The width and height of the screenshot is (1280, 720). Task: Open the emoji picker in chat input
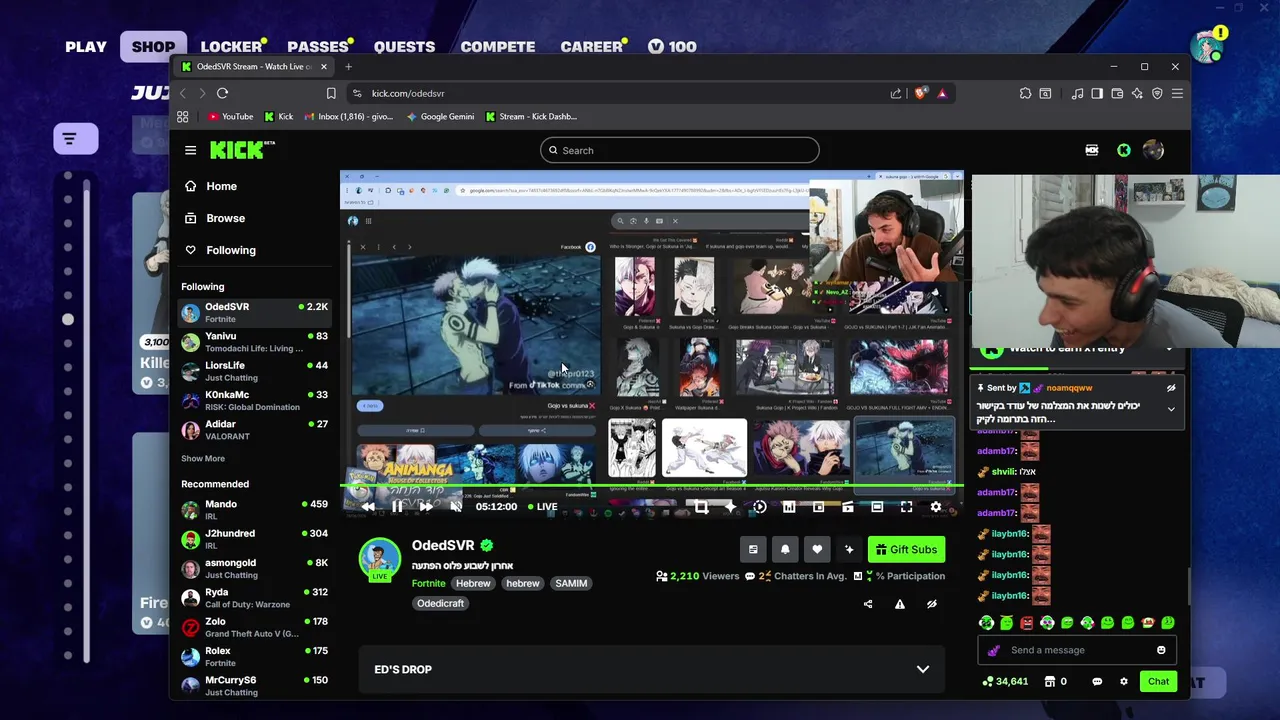pos(1161,650)
